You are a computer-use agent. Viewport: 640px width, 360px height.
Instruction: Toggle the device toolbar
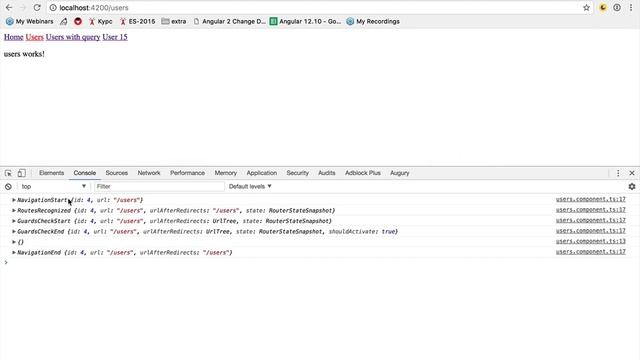(21, 173)
